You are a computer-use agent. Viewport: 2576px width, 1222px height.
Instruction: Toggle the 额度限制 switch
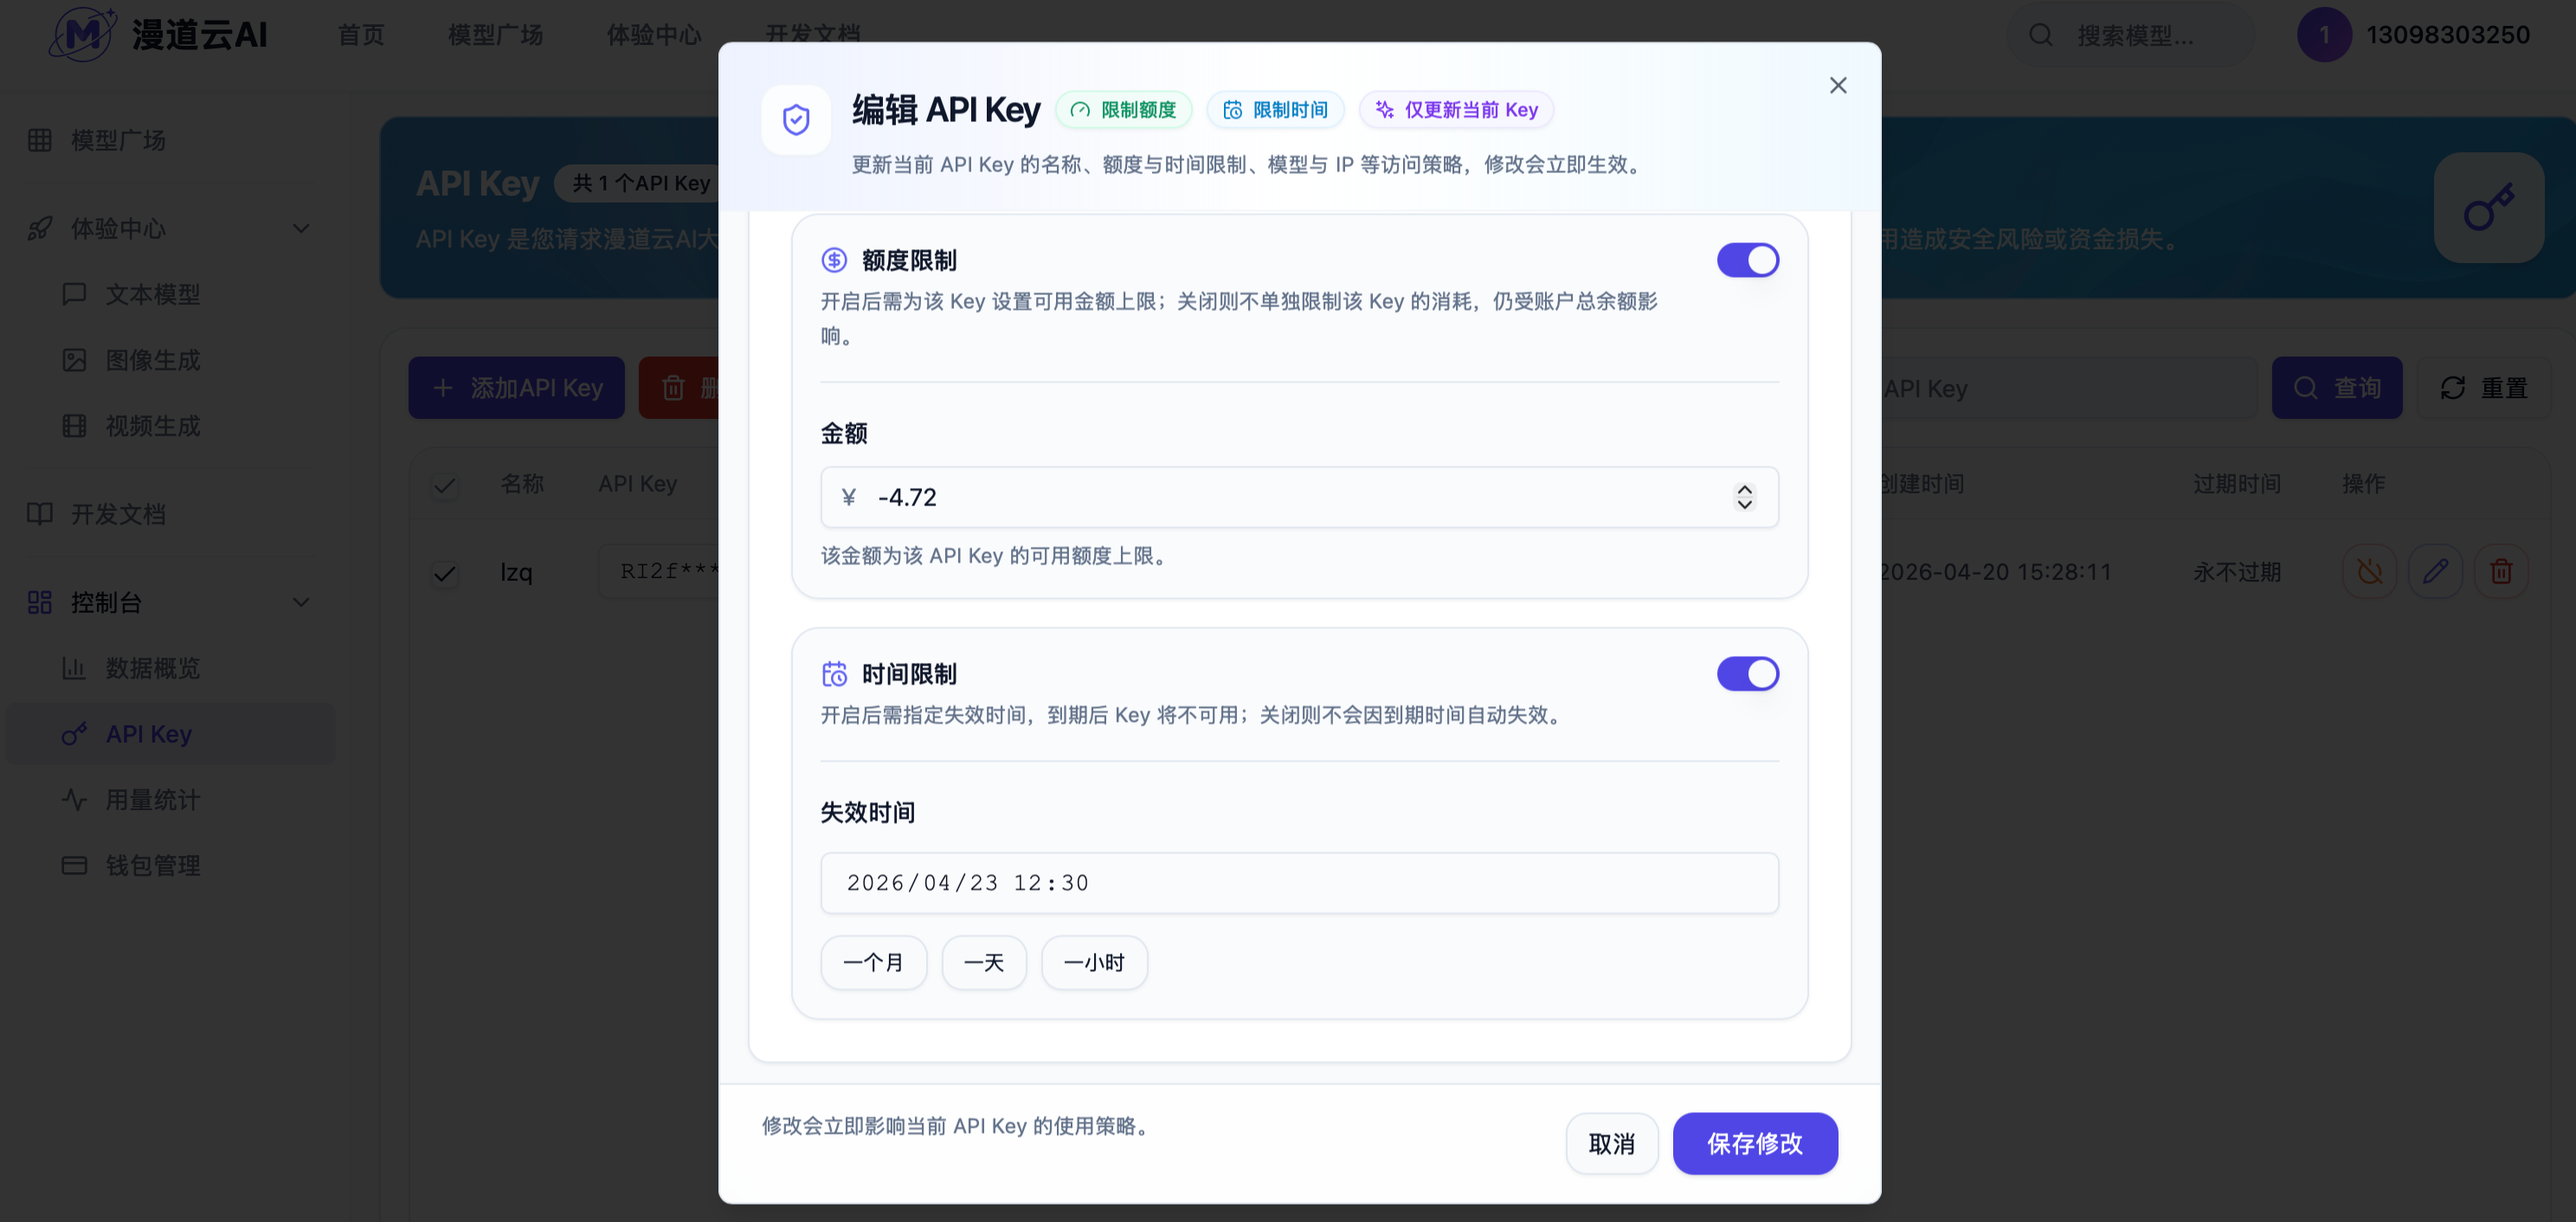1747,260
